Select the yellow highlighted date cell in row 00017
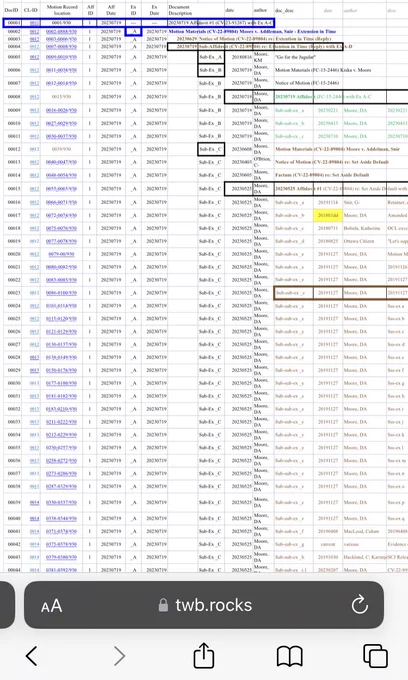This screenshot has height=680, width=408. (328, 216)
